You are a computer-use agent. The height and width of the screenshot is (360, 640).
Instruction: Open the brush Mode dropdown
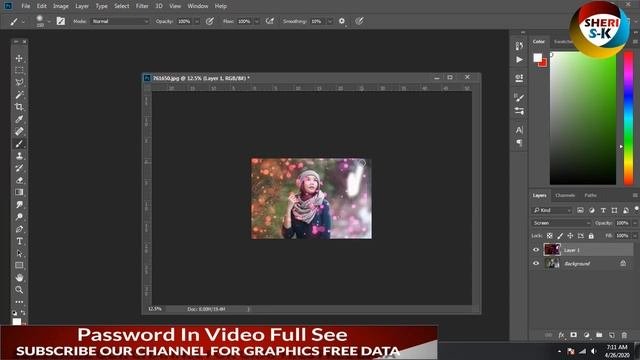click(x=120, y=21)
